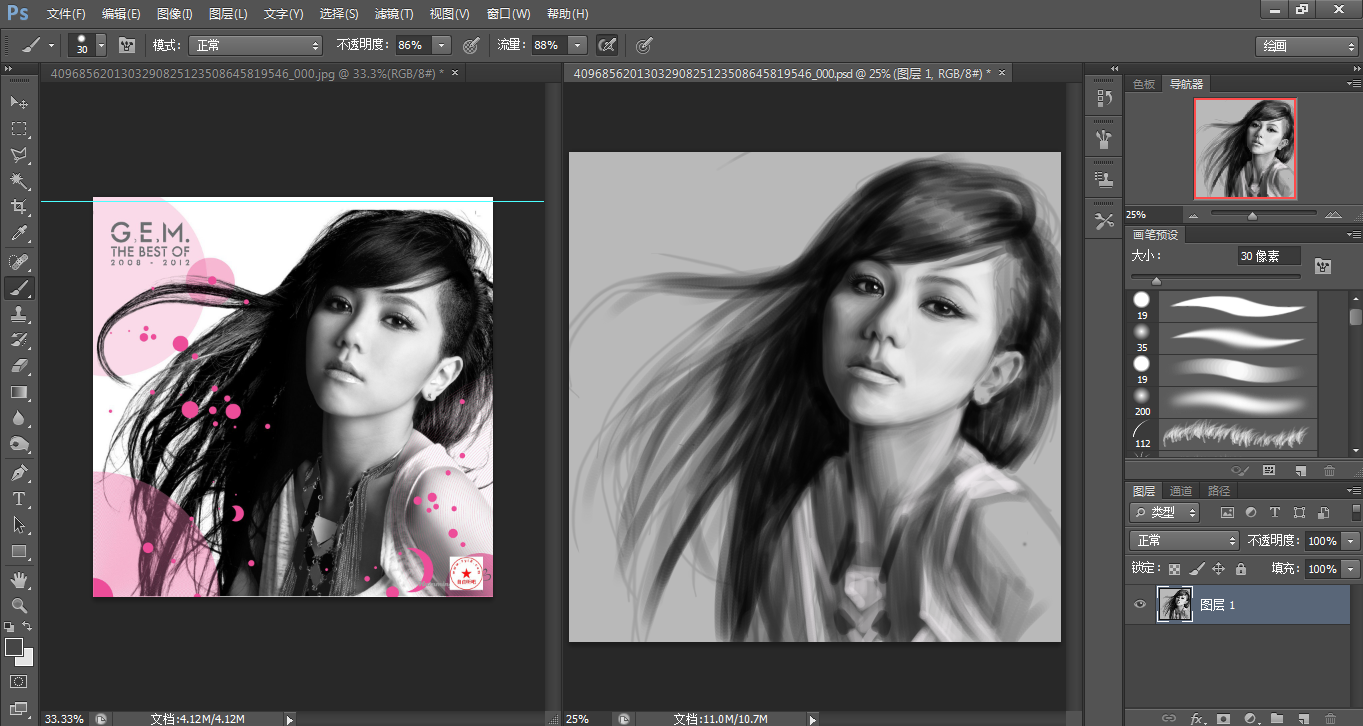The image size is (1363, 726).
Task: Select the Blur tool
Action: tap(19, 418)
